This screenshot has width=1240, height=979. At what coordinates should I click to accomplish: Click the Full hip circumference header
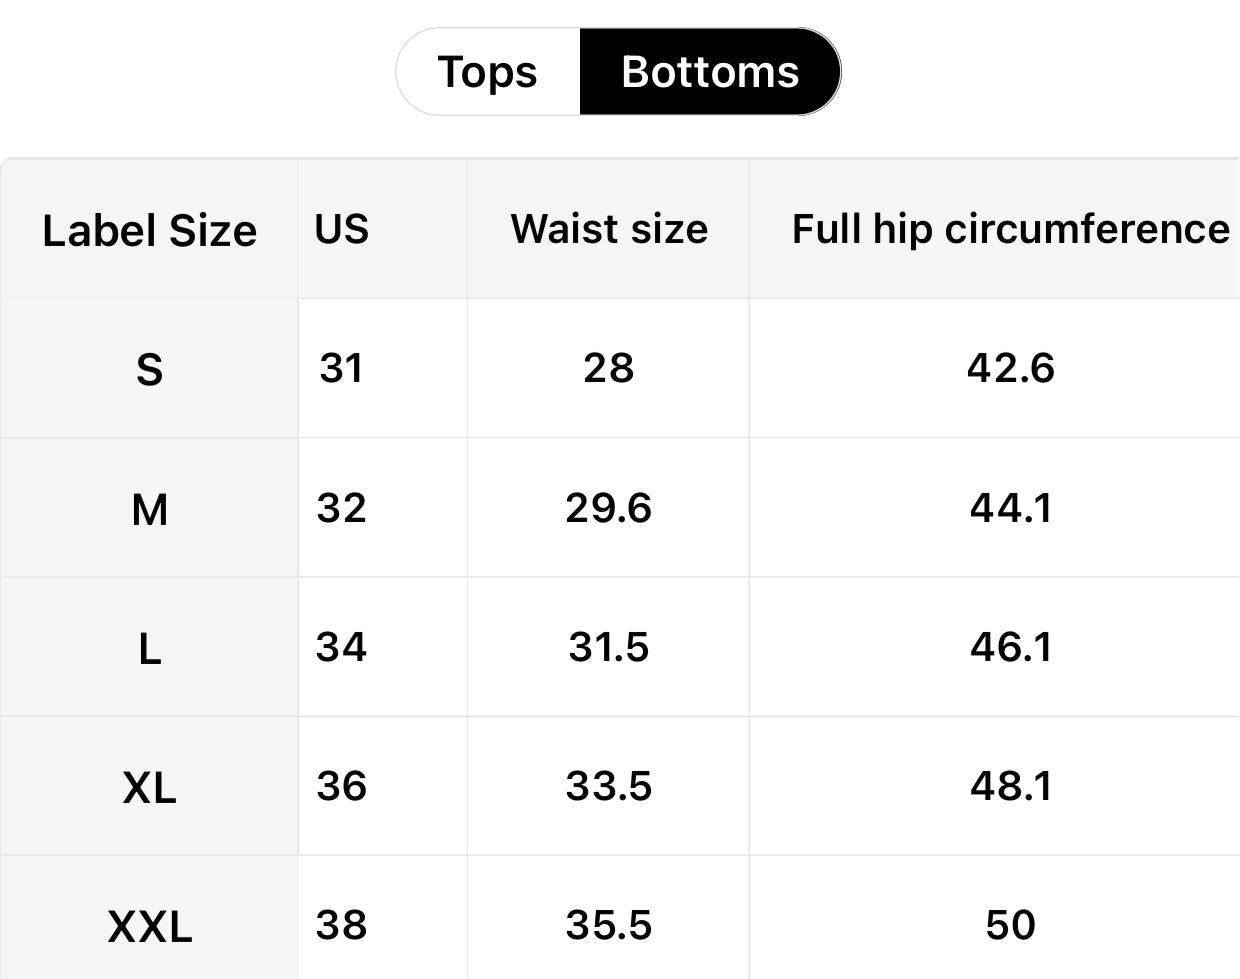[1010, 229]
